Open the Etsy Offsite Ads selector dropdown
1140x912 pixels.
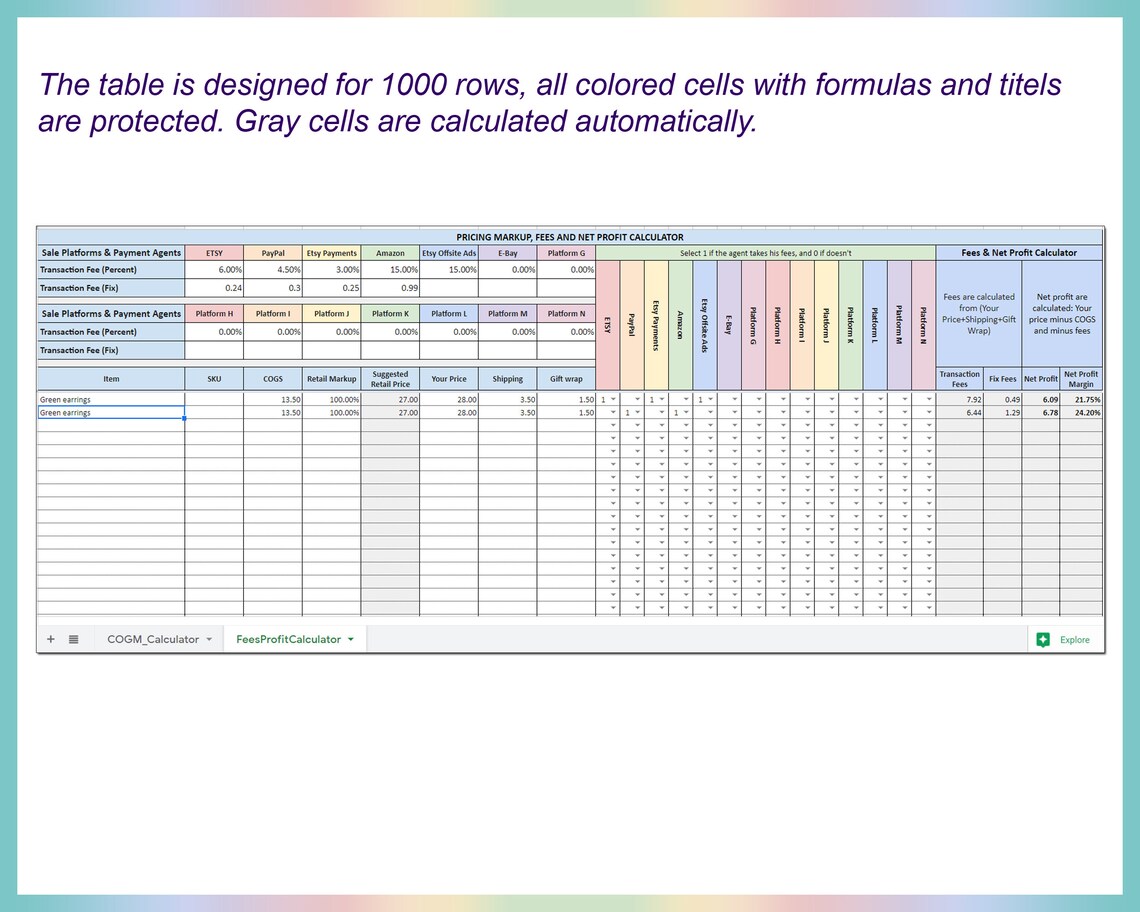tap(708, 399)
